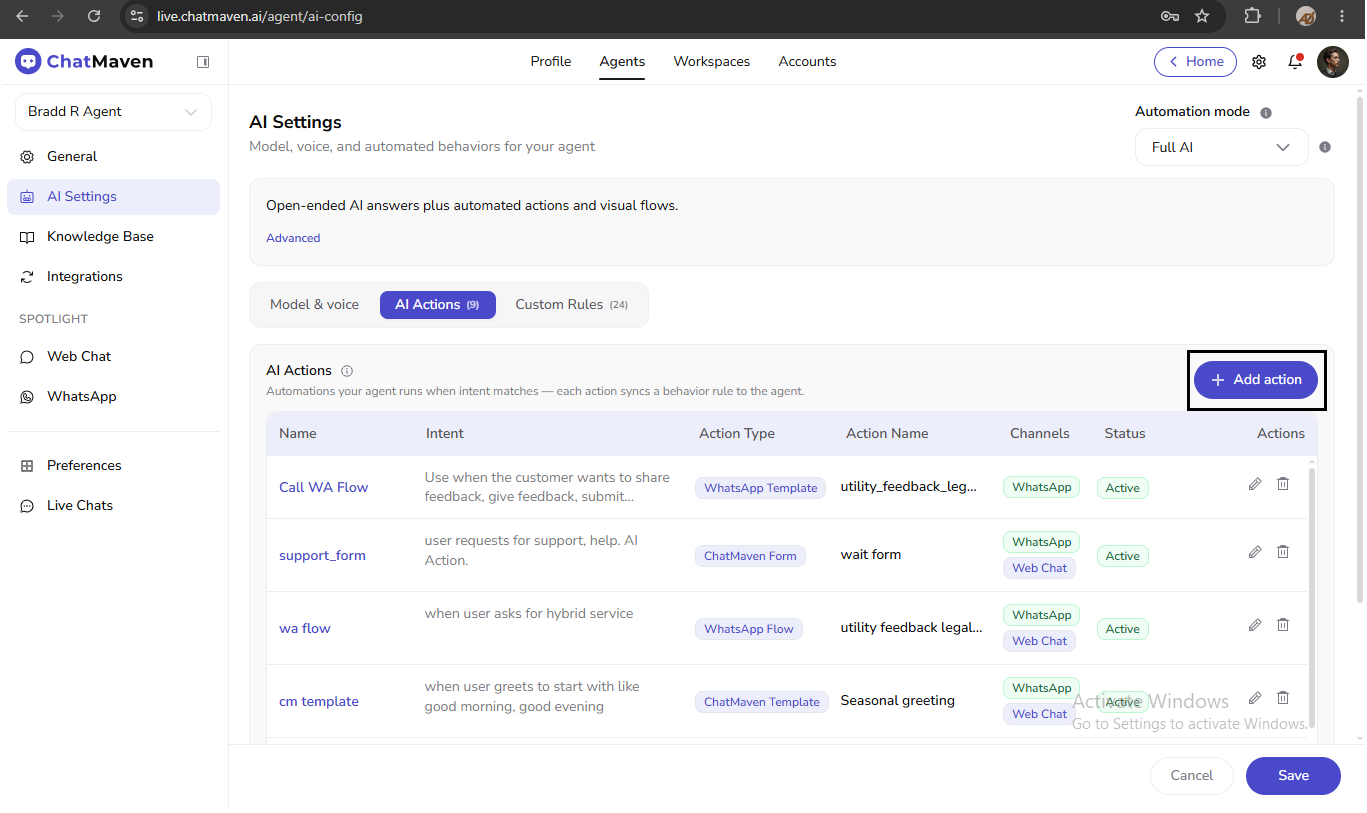Click info icon beside AI Actions heading
Image resolution: width=1367 pixels, height=813 pixels.
pos(347,371)
